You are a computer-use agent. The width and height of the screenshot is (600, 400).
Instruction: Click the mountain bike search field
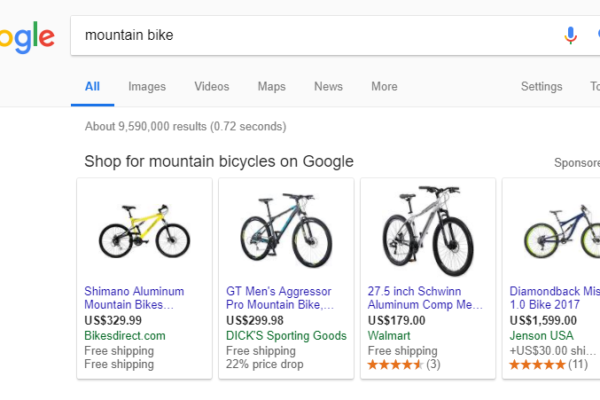pyautogui.click(x=300, y=35)
